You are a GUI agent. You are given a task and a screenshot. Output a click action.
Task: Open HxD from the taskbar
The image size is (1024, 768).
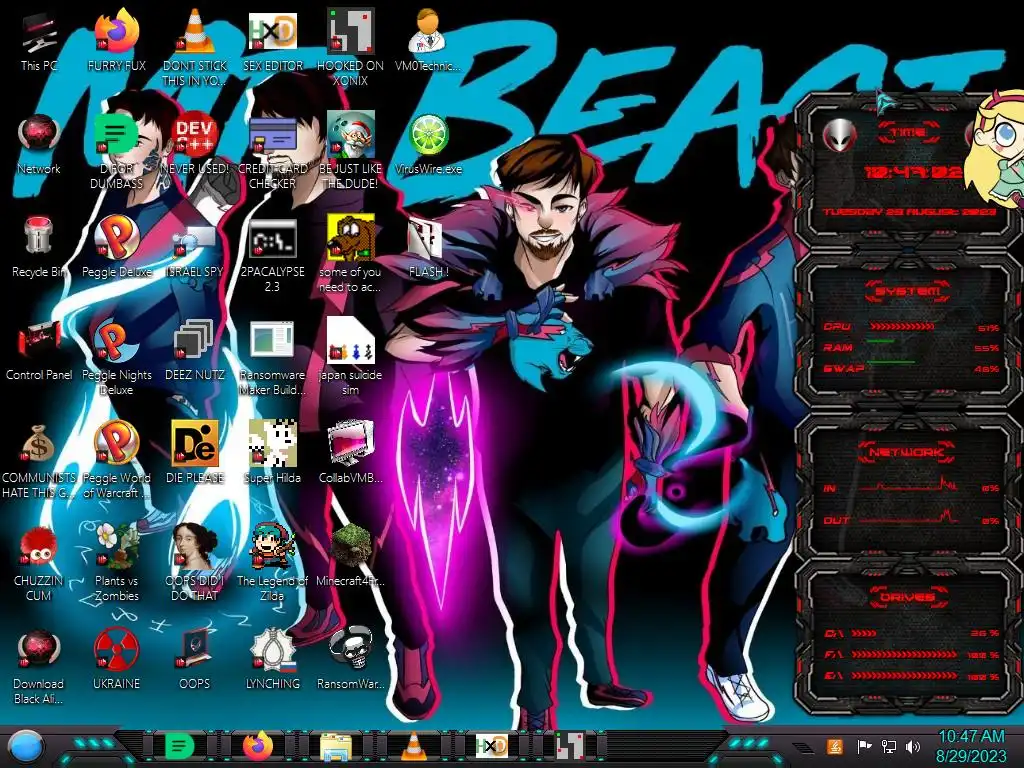pos(491,746)
